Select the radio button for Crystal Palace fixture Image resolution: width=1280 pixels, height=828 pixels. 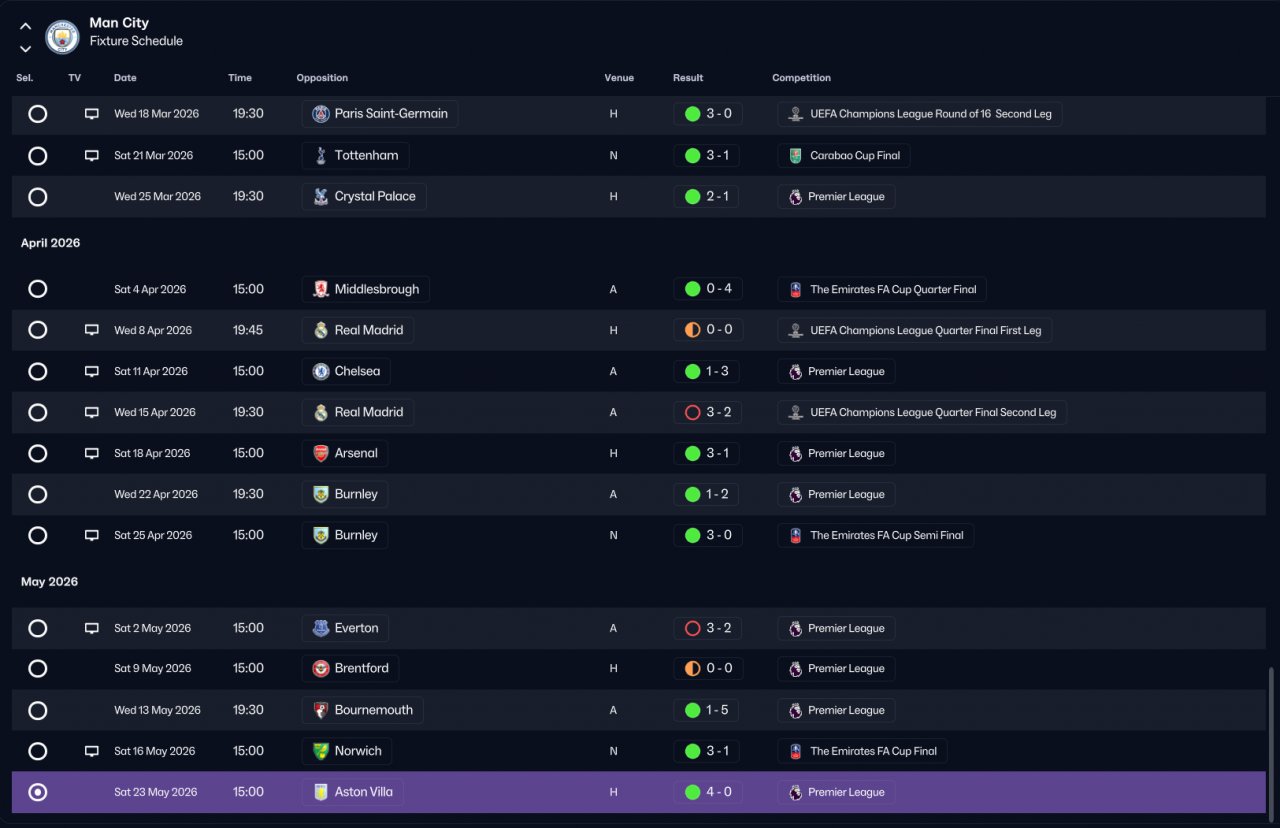[x=37, y=196]
